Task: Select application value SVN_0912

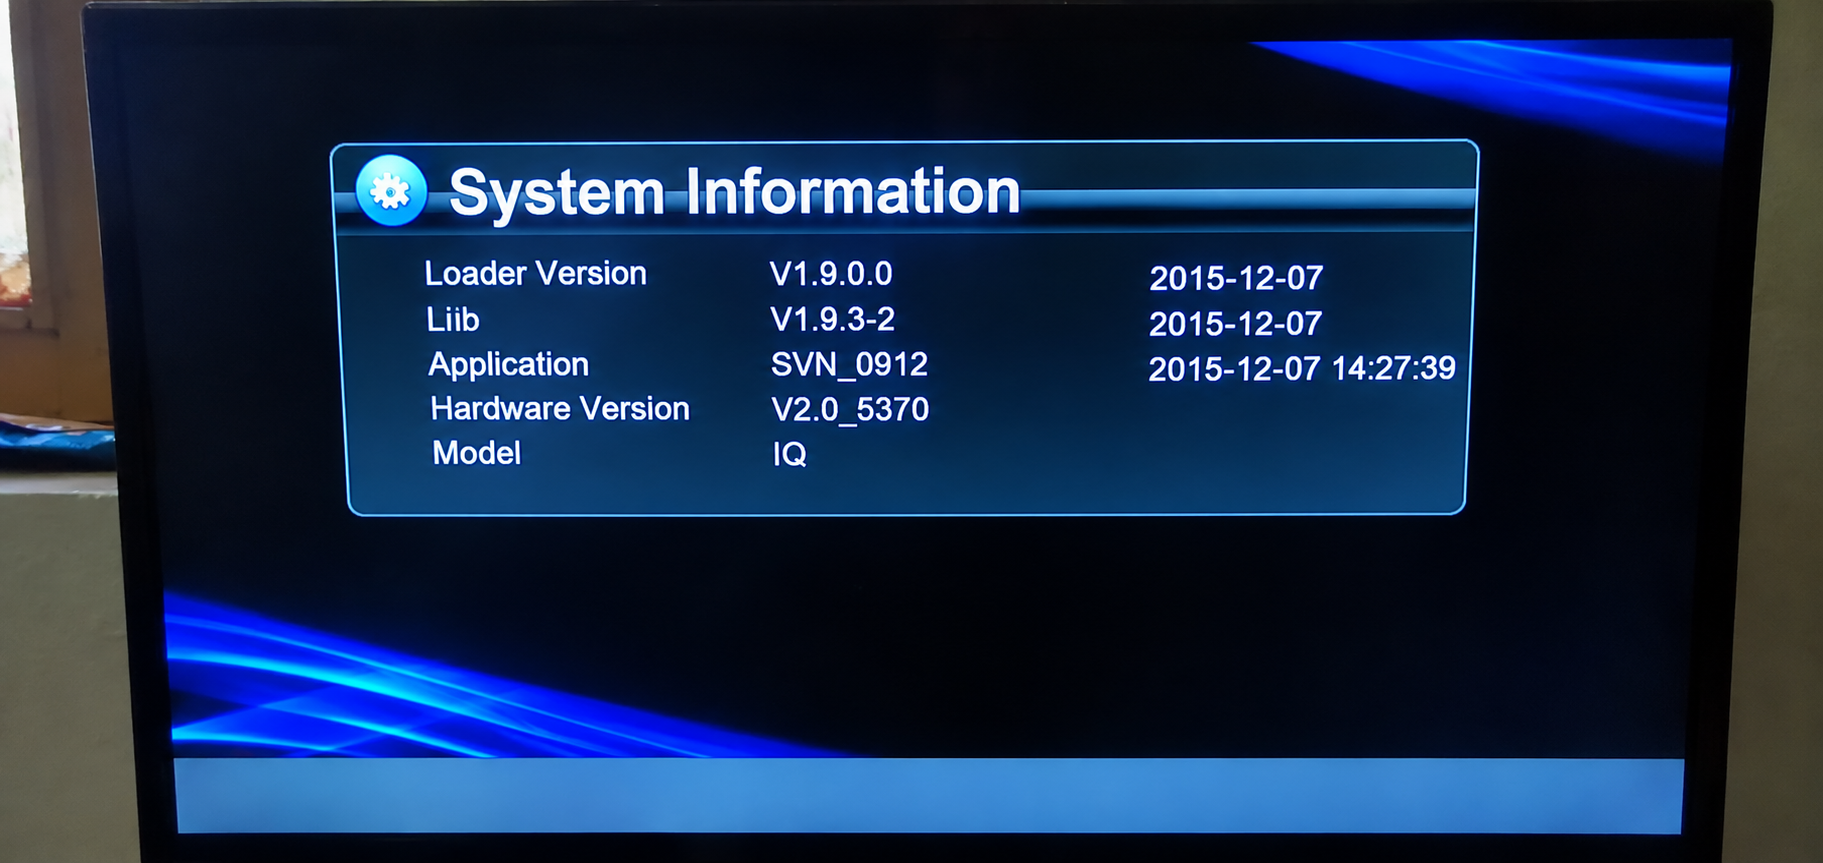Action: [849, 364]
